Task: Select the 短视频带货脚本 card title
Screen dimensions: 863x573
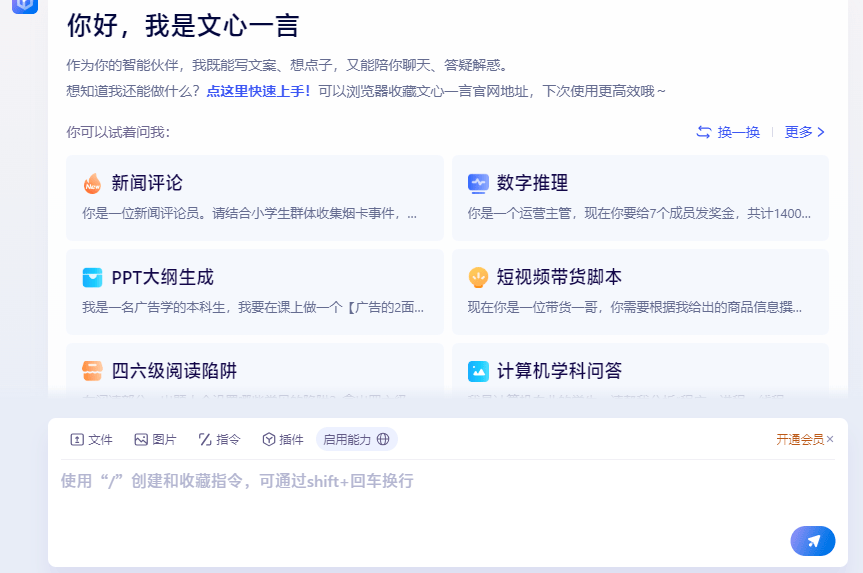Action: (559, 277)
